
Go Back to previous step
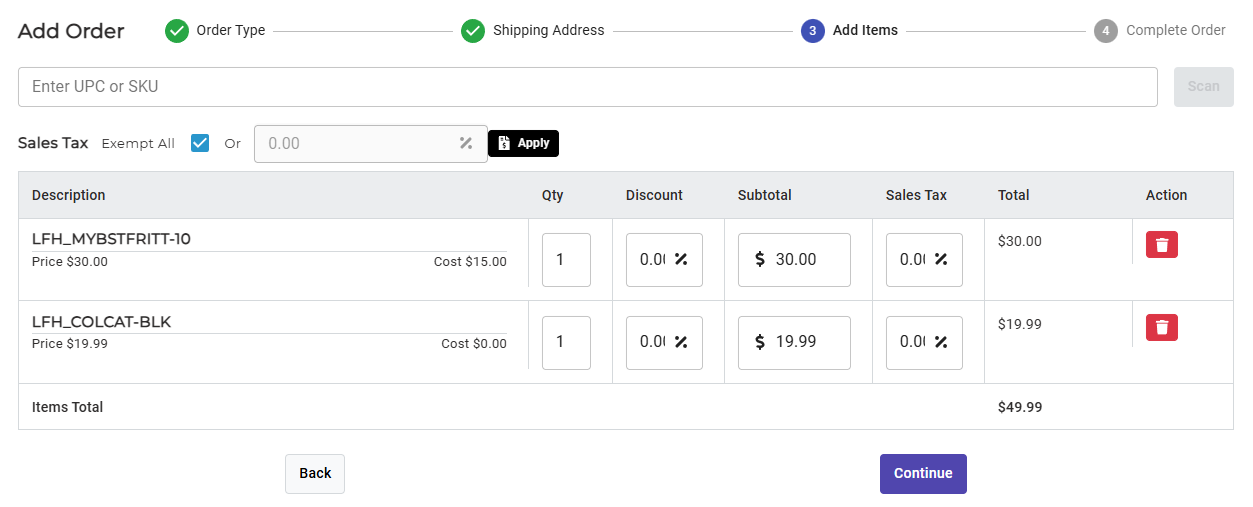click(315, 474)
